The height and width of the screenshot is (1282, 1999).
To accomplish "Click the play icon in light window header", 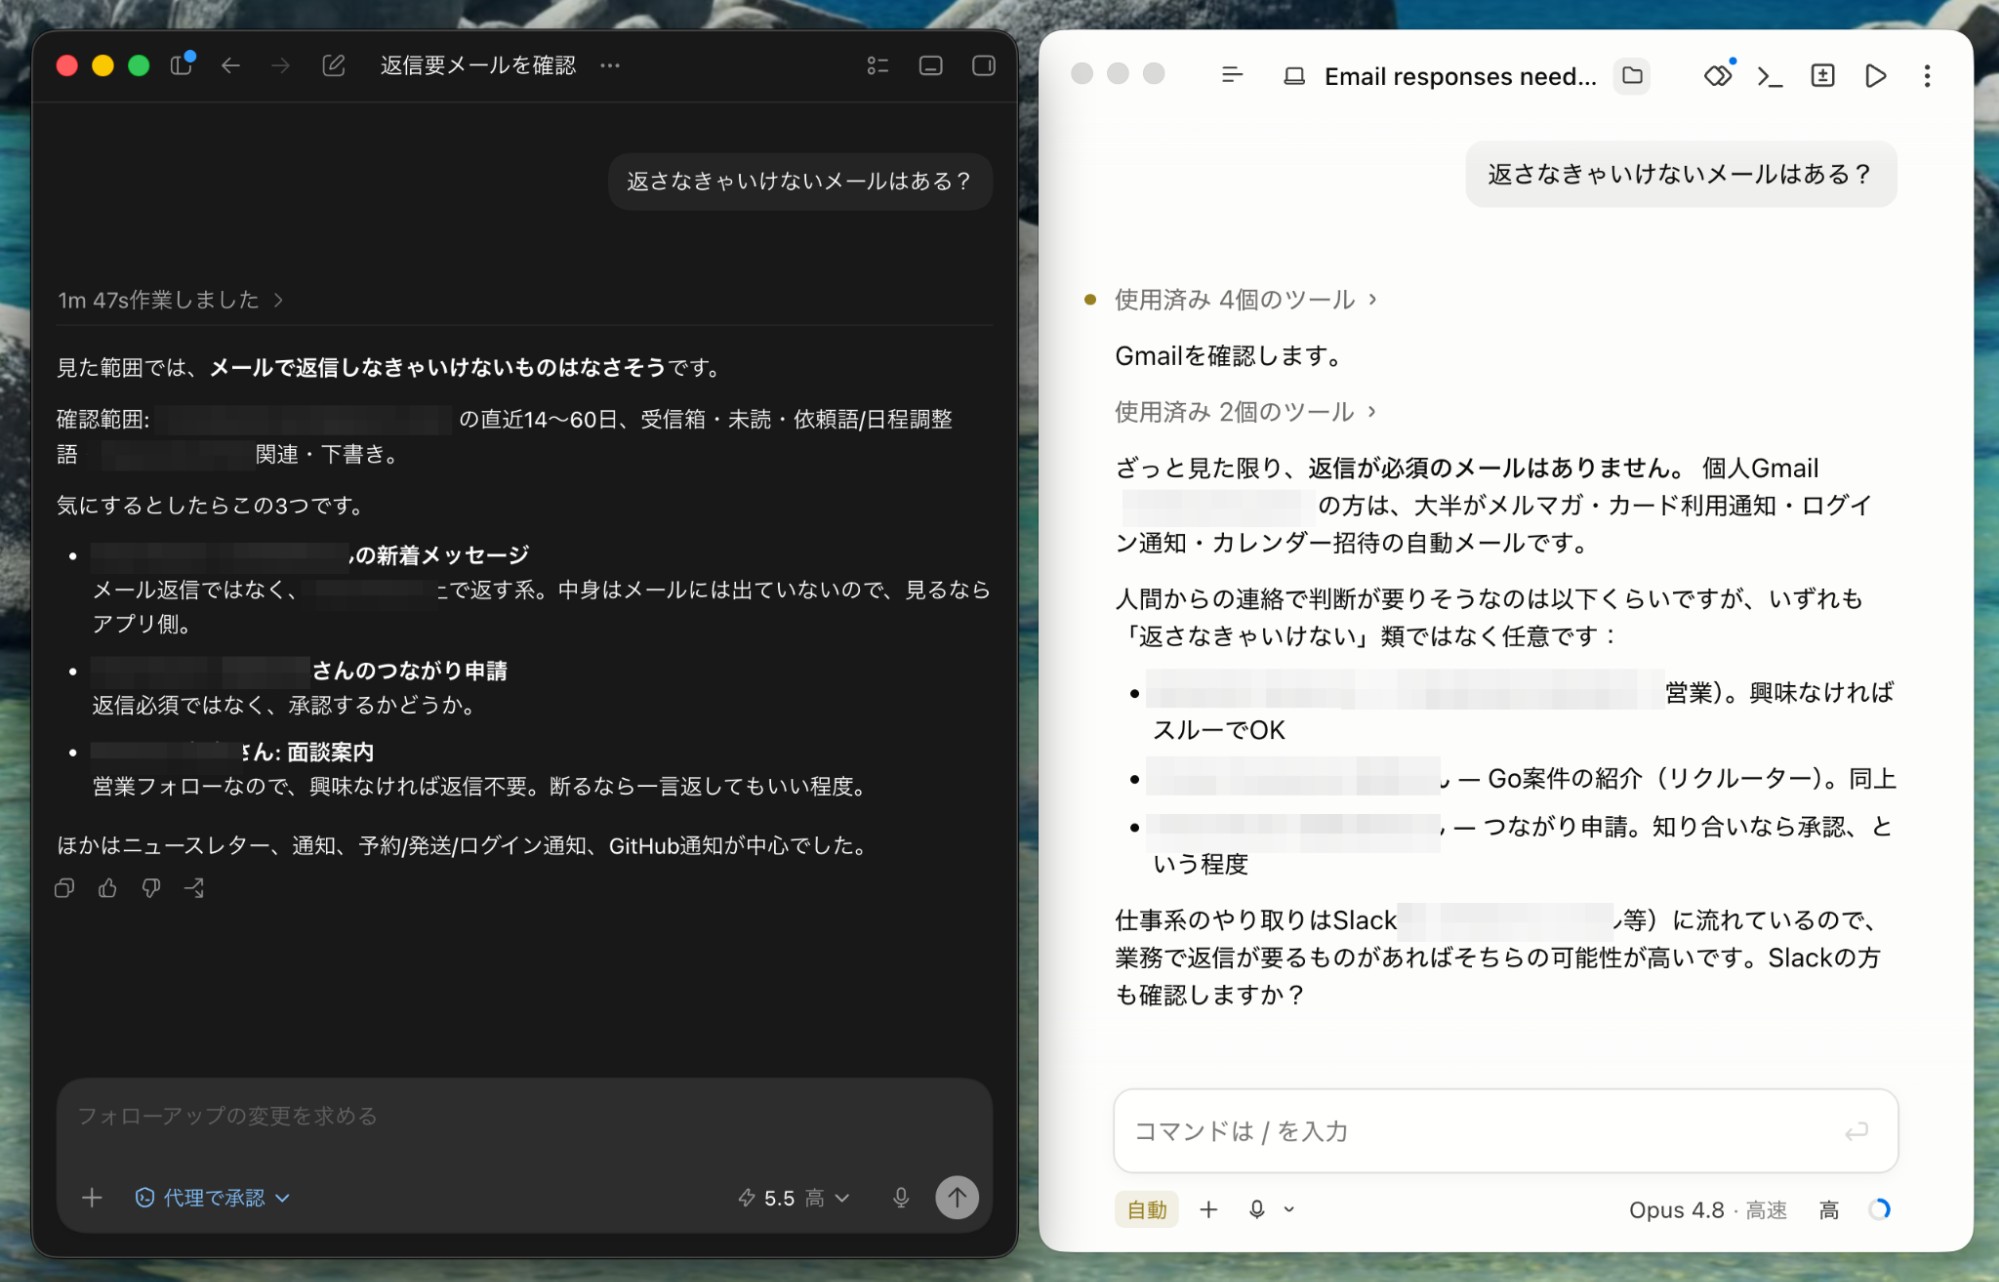I will tap(1876, 76).
